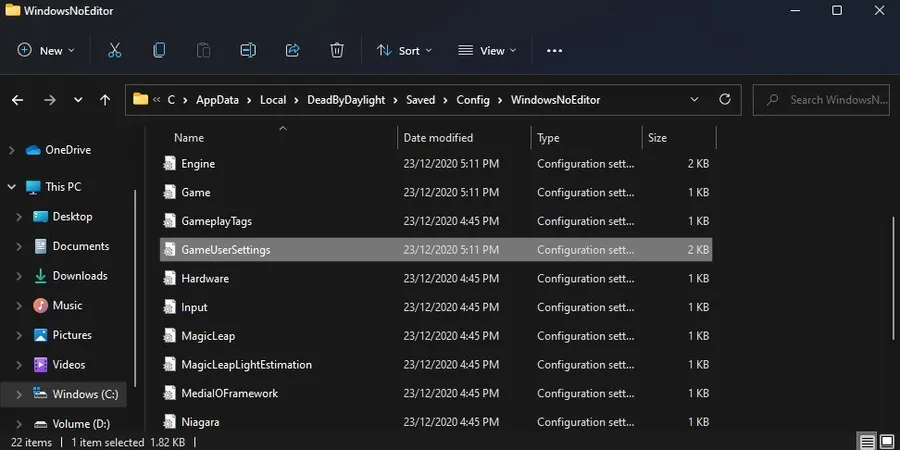This screenshot has height=450, width=900.
Task: Click the Cut scissors icon
Action: click(x=115, y=51)
